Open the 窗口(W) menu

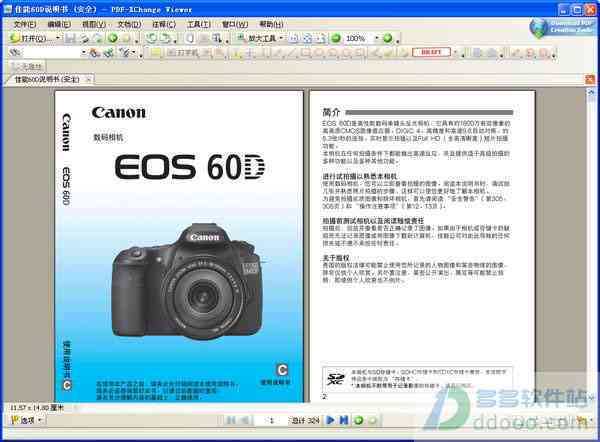pos(235,24)
